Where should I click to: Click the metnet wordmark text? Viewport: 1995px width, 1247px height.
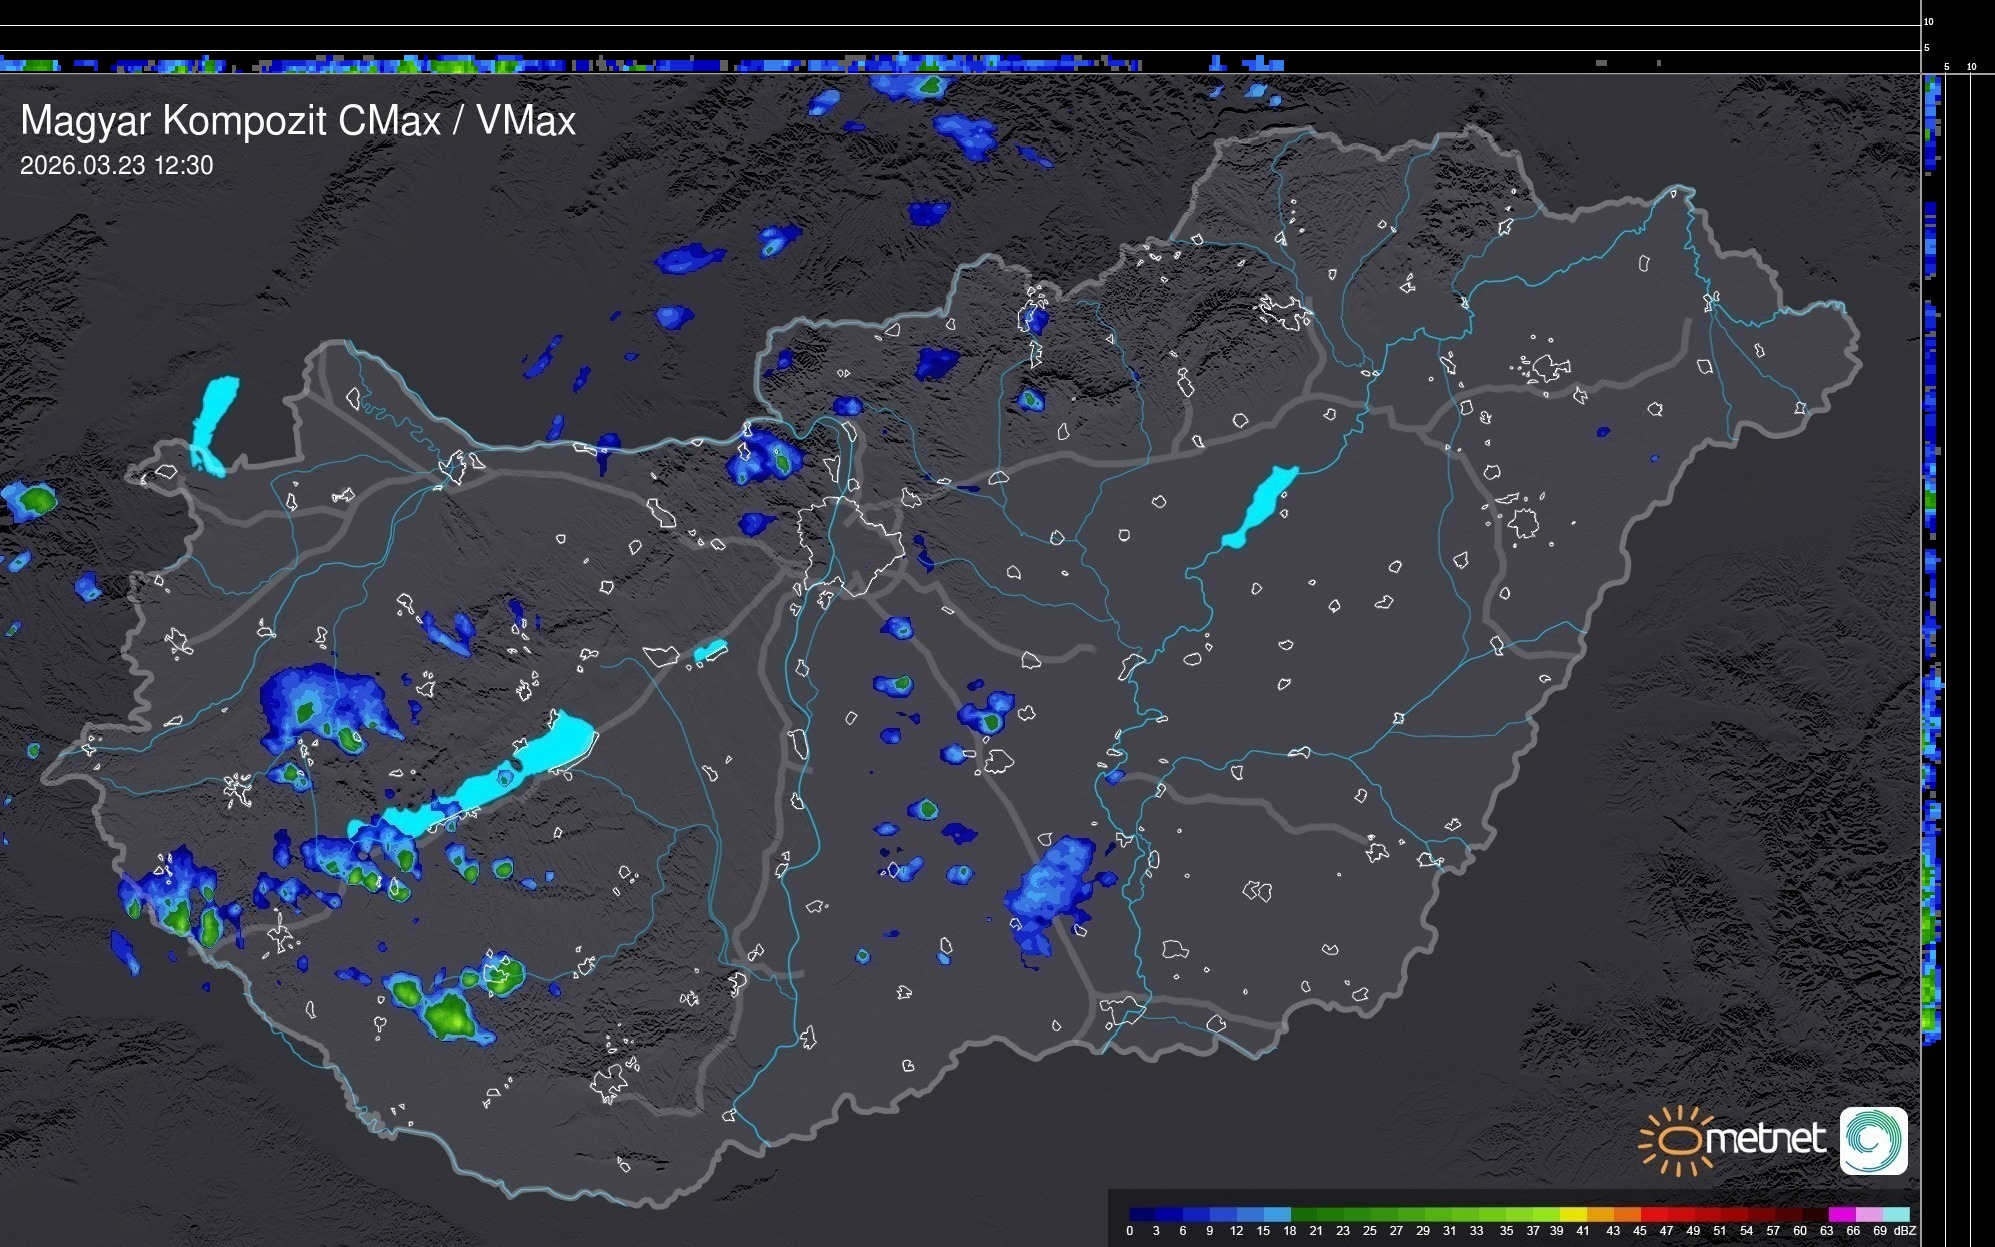pos(1765,1140)
